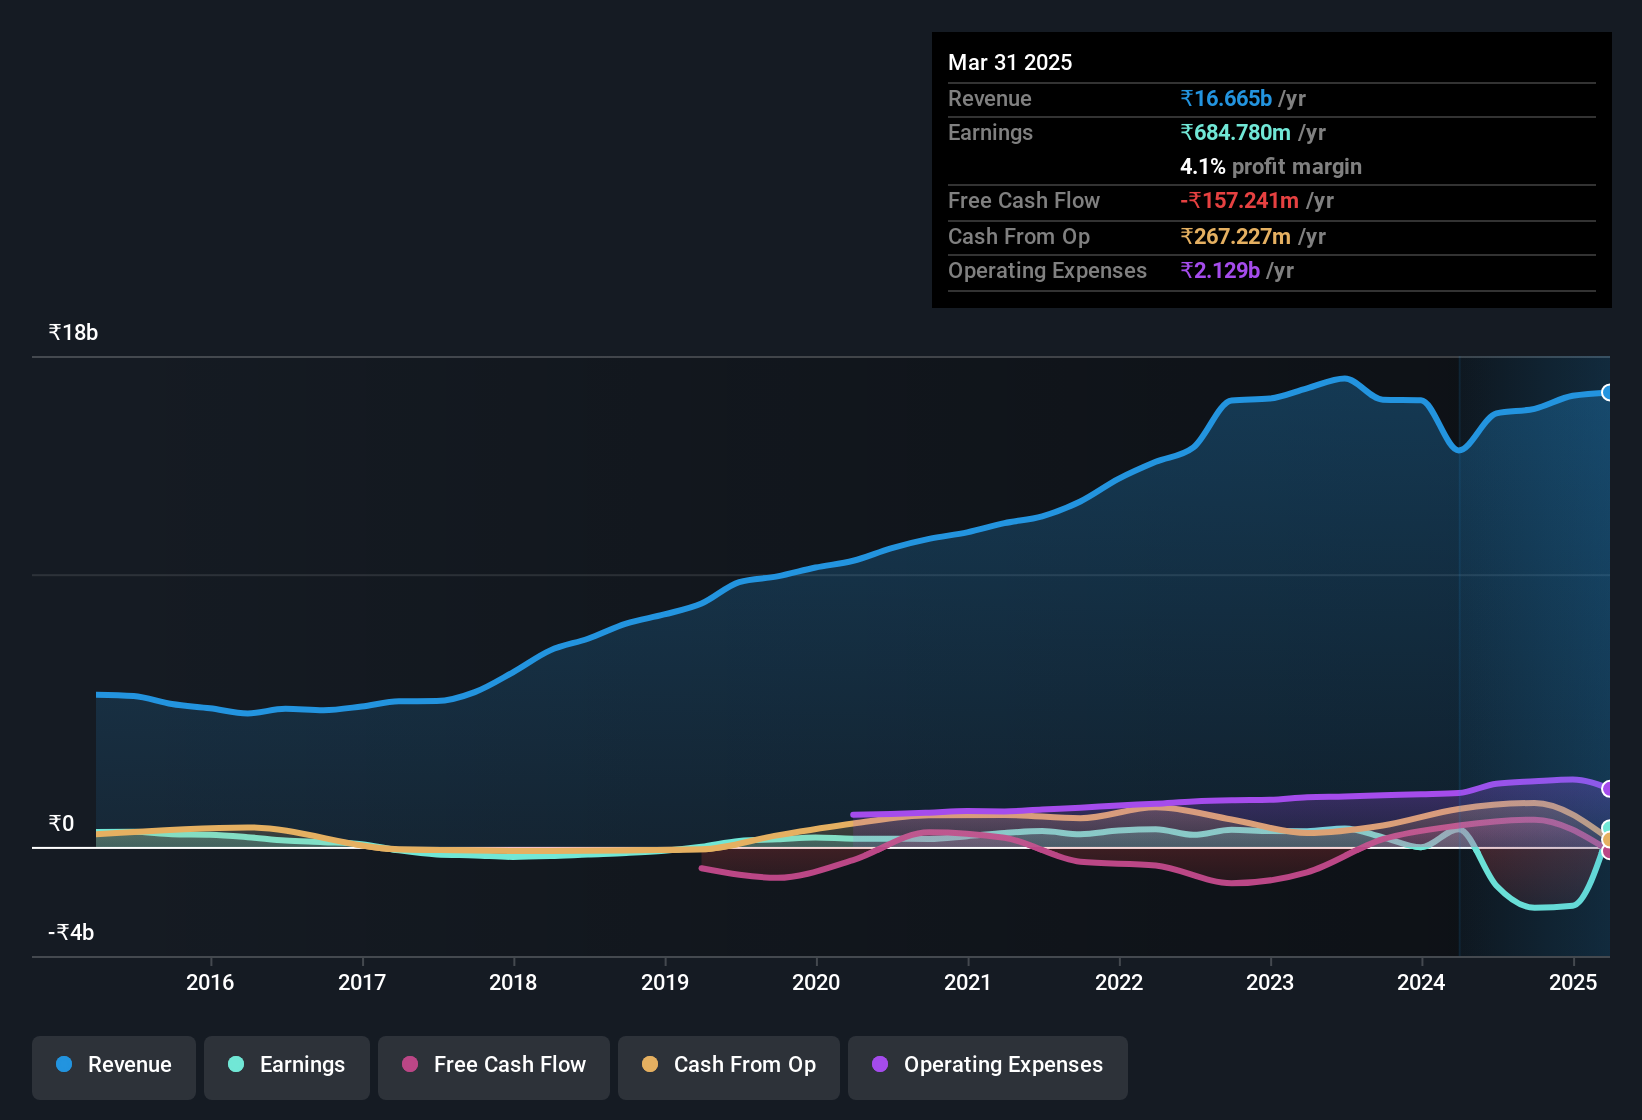
Task: Click the 2018 x-axis label
Action: (513, 982)
